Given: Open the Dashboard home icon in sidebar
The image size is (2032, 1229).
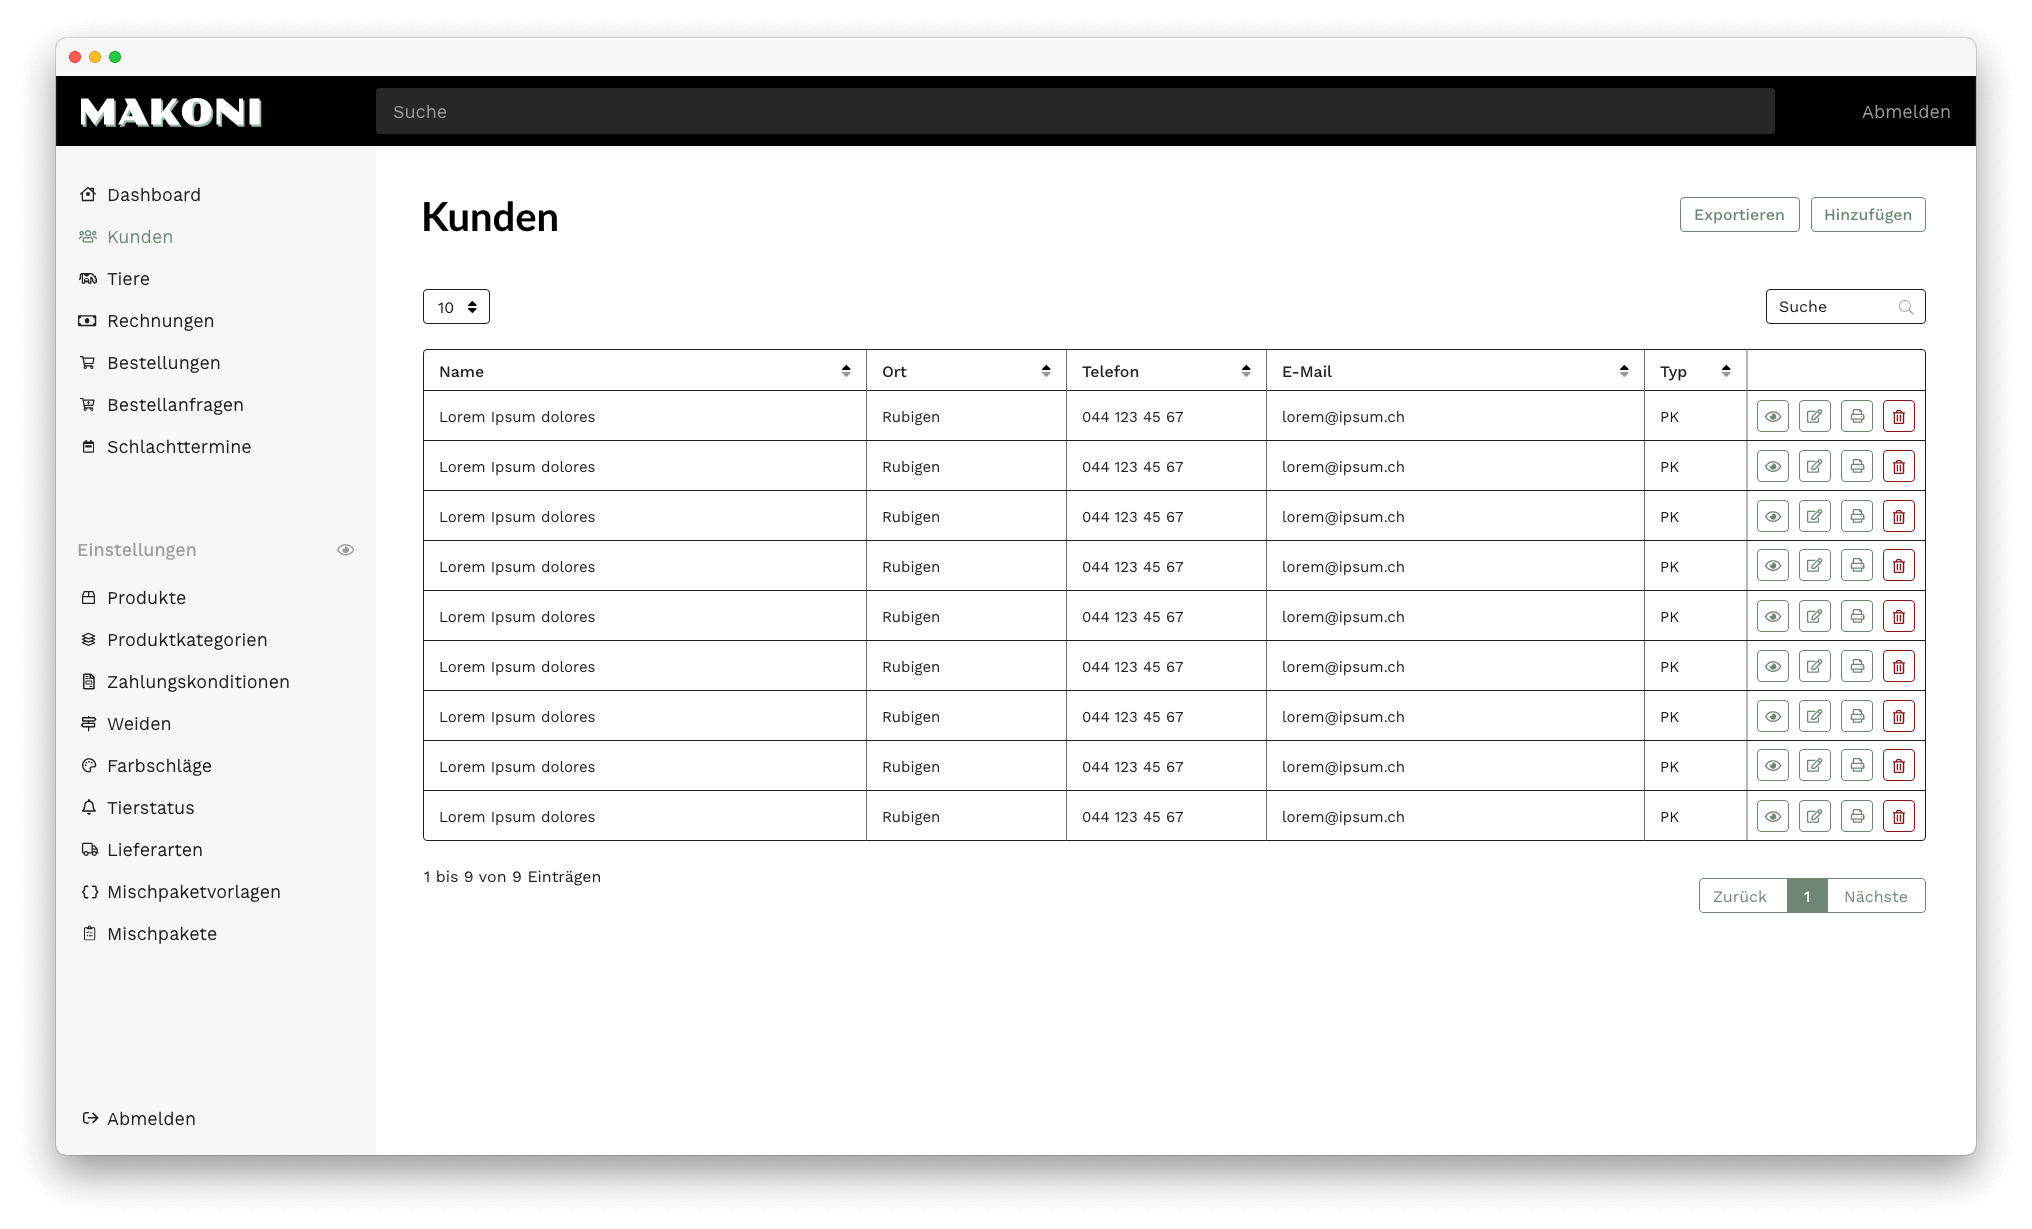Looking at the screenshot, I should tap(88, 194).
